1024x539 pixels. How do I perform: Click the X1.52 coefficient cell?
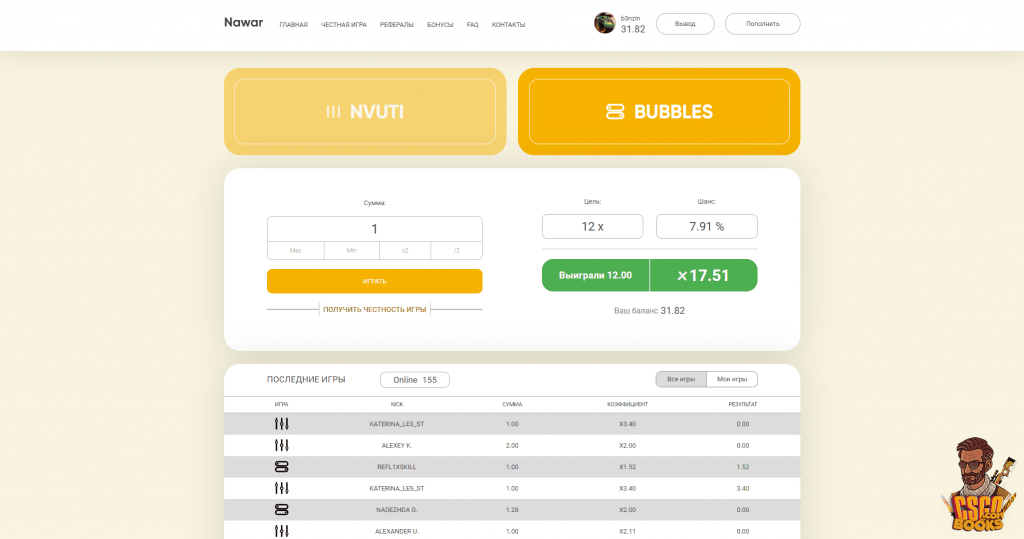point(628,467)
